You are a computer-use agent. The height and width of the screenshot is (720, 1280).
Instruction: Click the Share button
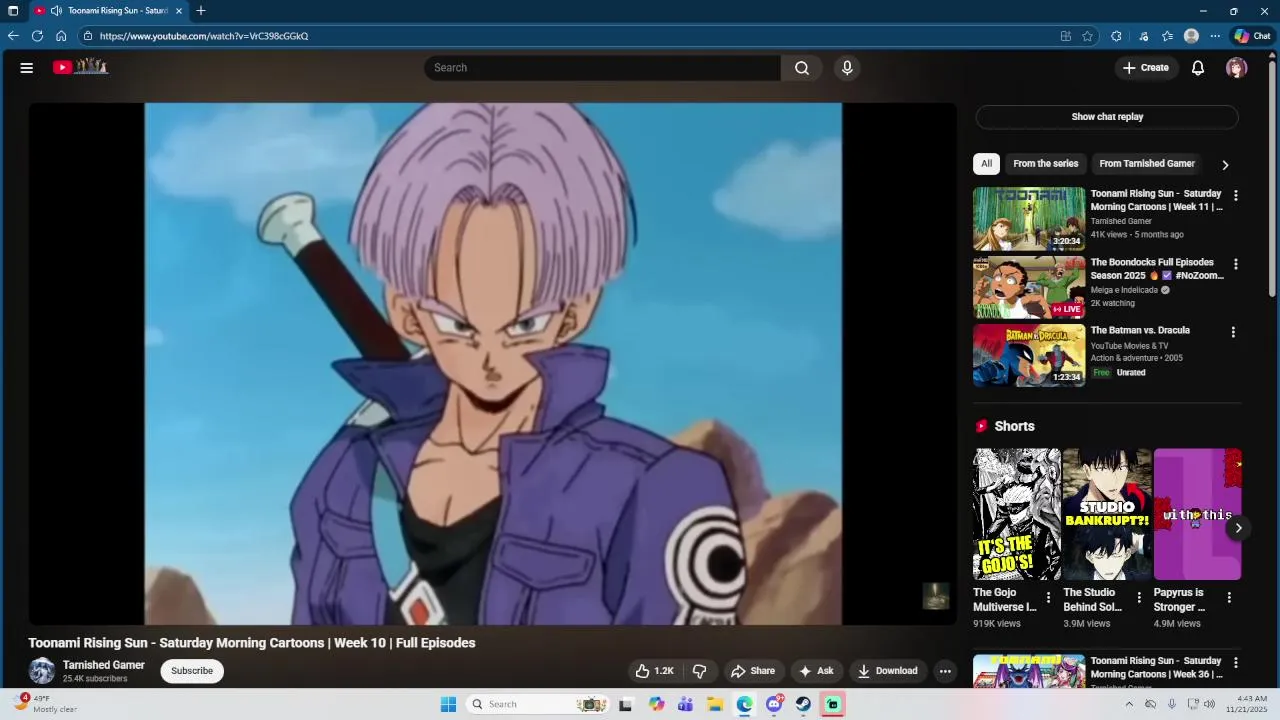752,671
